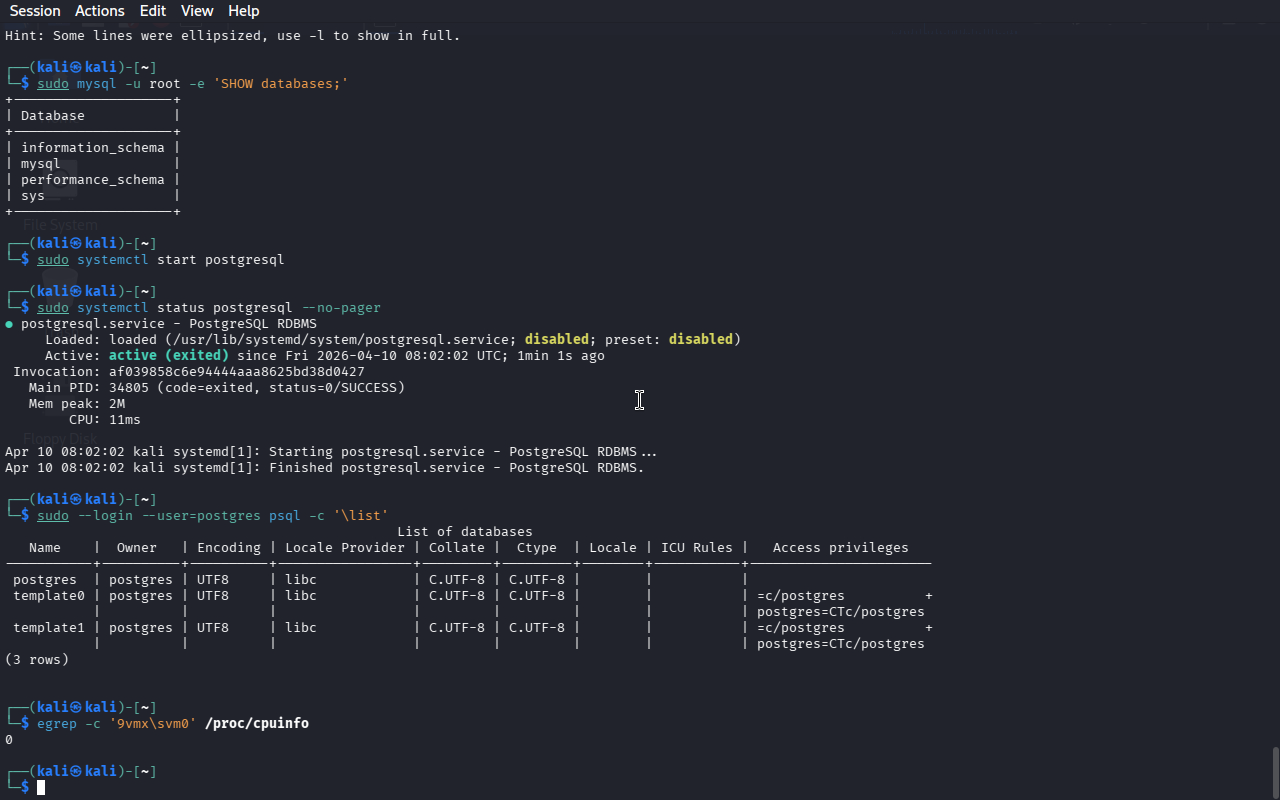This screenshot has height=800, width=1280.
Task: Click the template0 row name
Action: tap(48, 596)
